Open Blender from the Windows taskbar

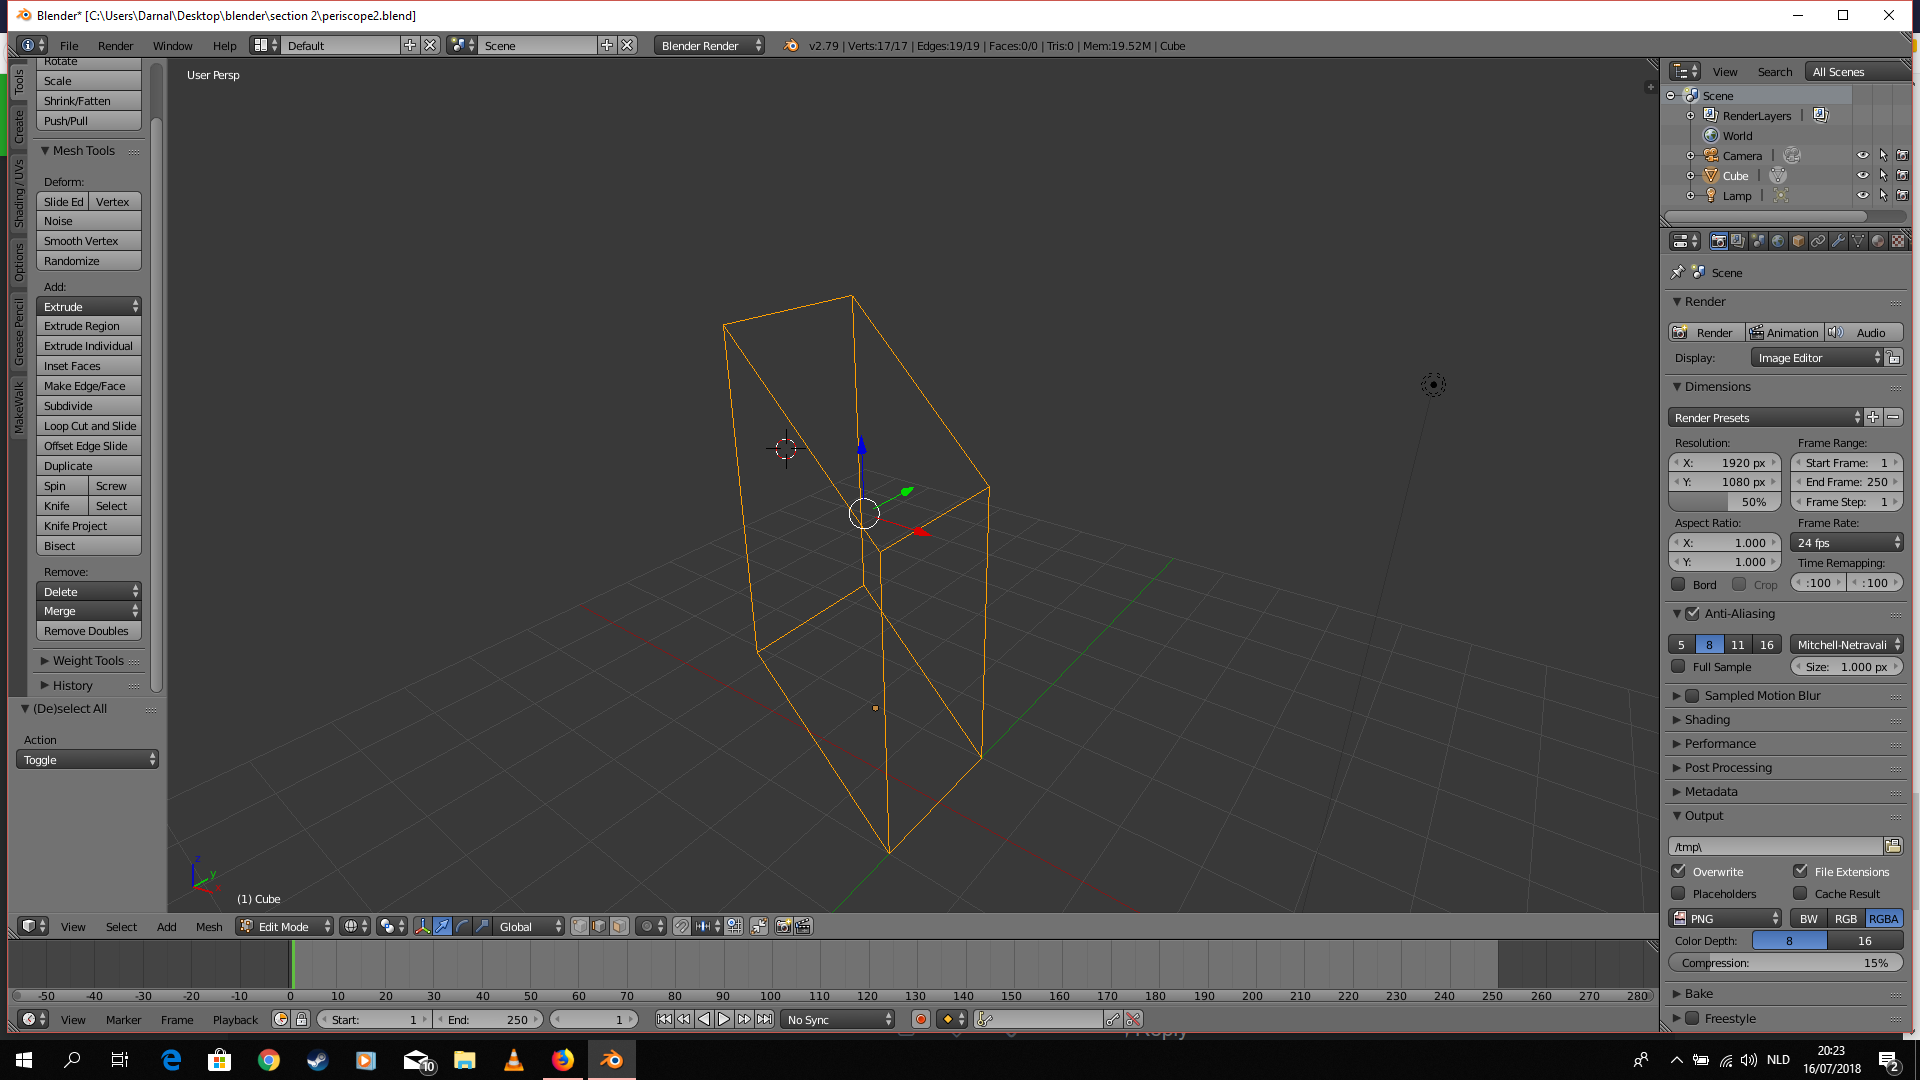pyautogui.click(x=611, y=1060)
